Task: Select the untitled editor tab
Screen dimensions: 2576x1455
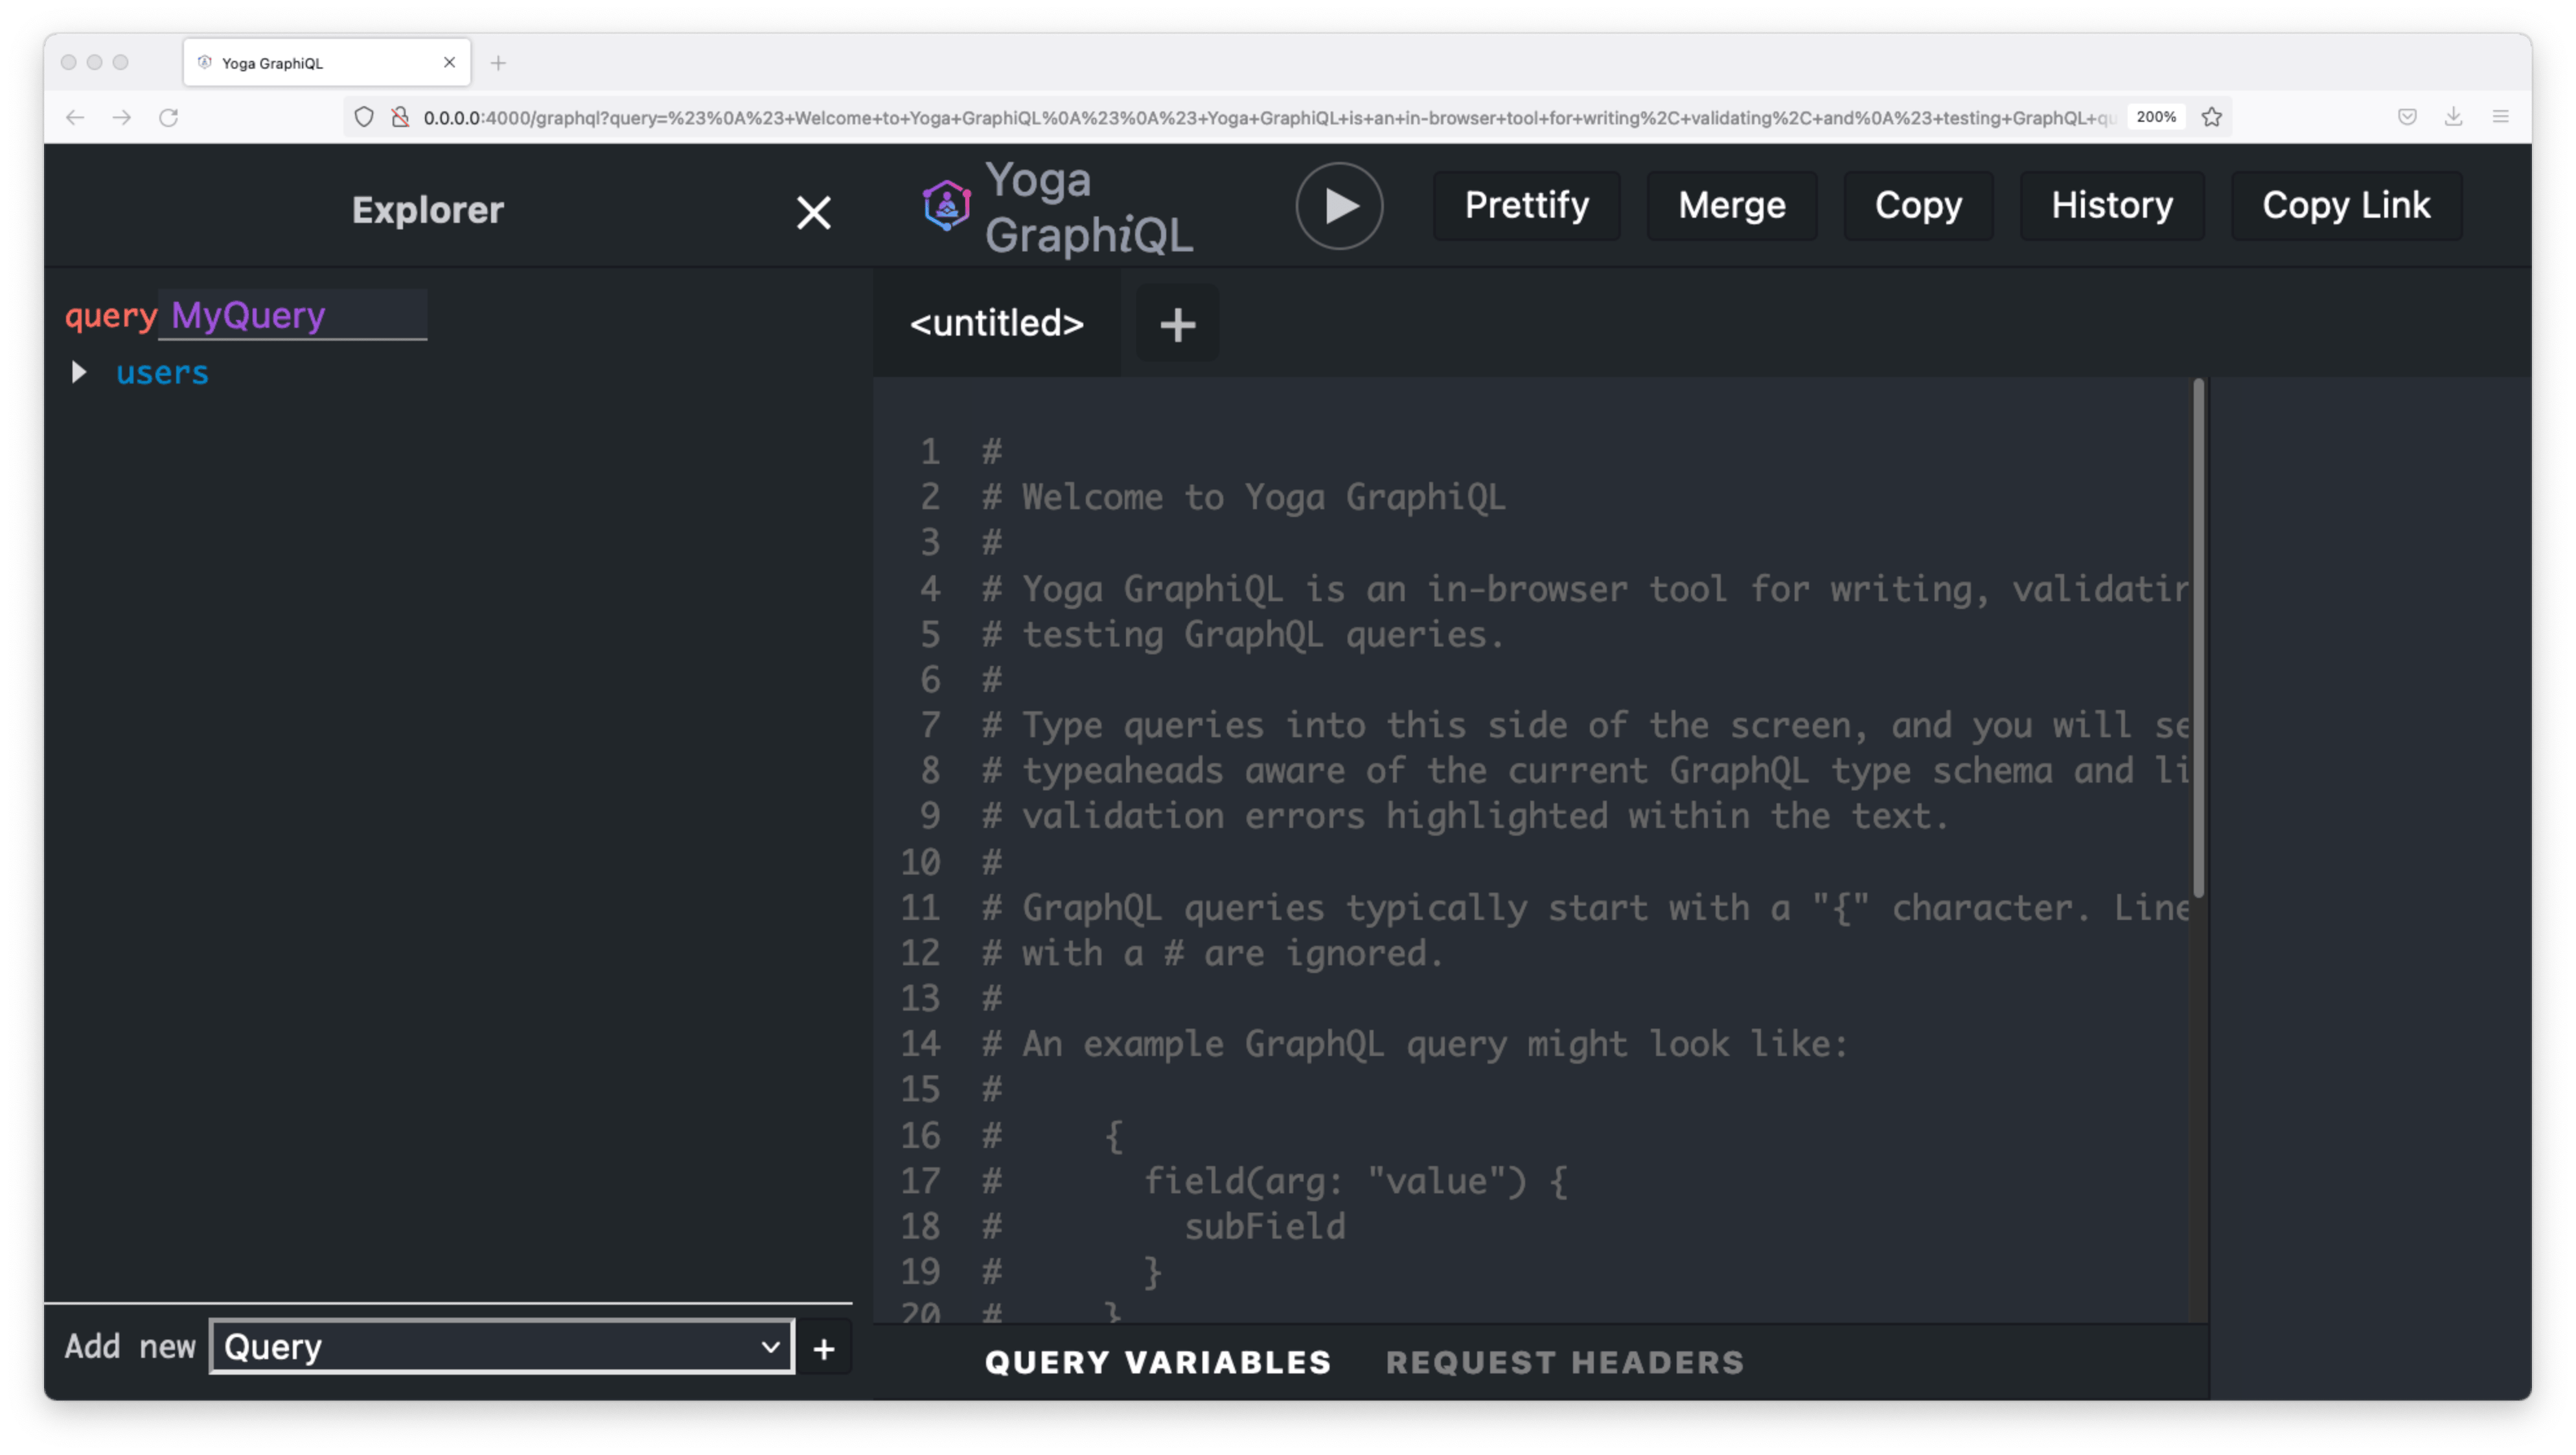Action: pyautogui.click(x=997, y=323)
